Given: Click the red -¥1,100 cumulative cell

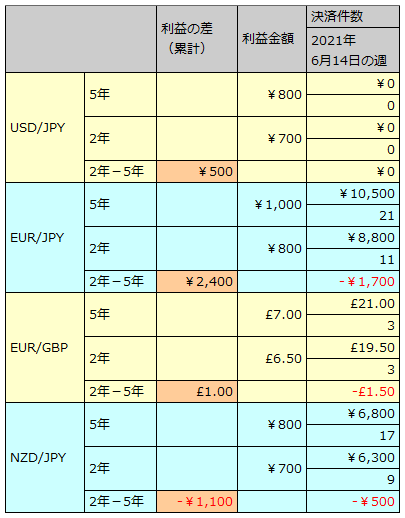Looking at the screenshot, I should 197,501.
